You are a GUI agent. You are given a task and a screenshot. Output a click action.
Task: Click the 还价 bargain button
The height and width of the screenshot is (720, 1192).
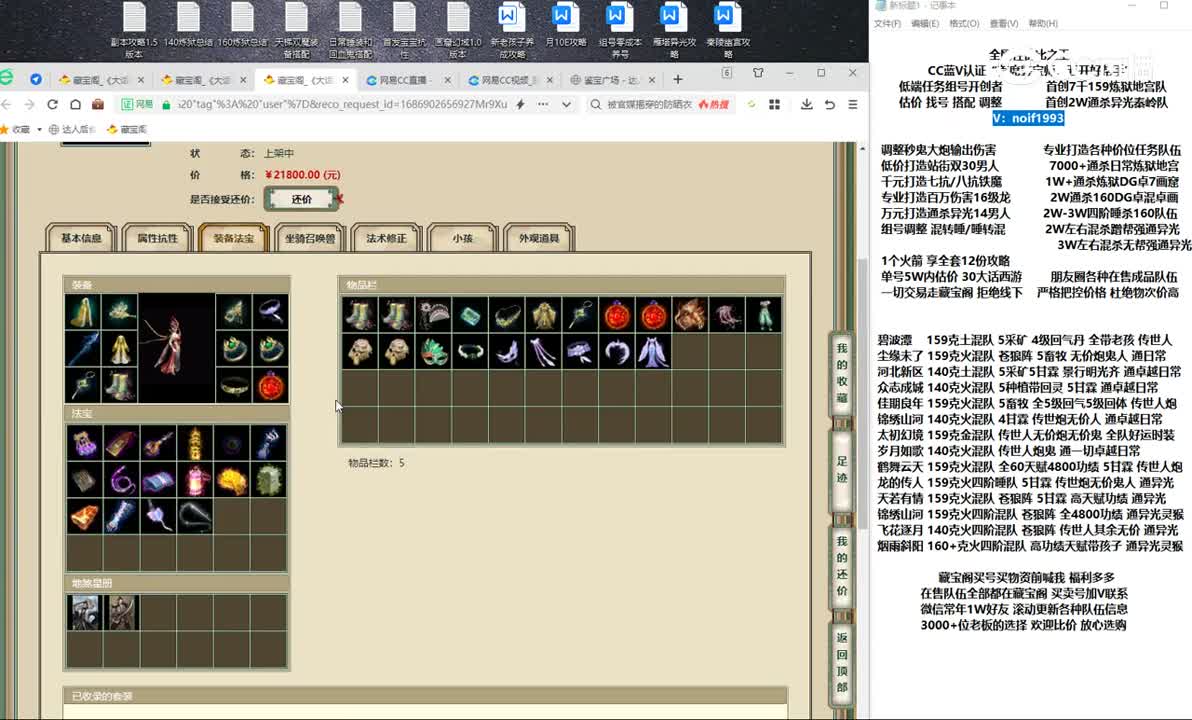click(301, 199)
